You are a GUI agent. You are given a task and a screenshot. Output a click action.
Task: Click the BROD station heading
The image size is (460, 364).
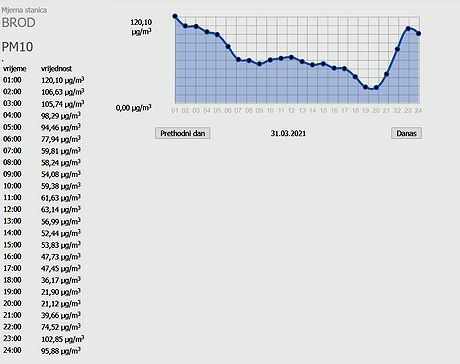coord(18,23)
